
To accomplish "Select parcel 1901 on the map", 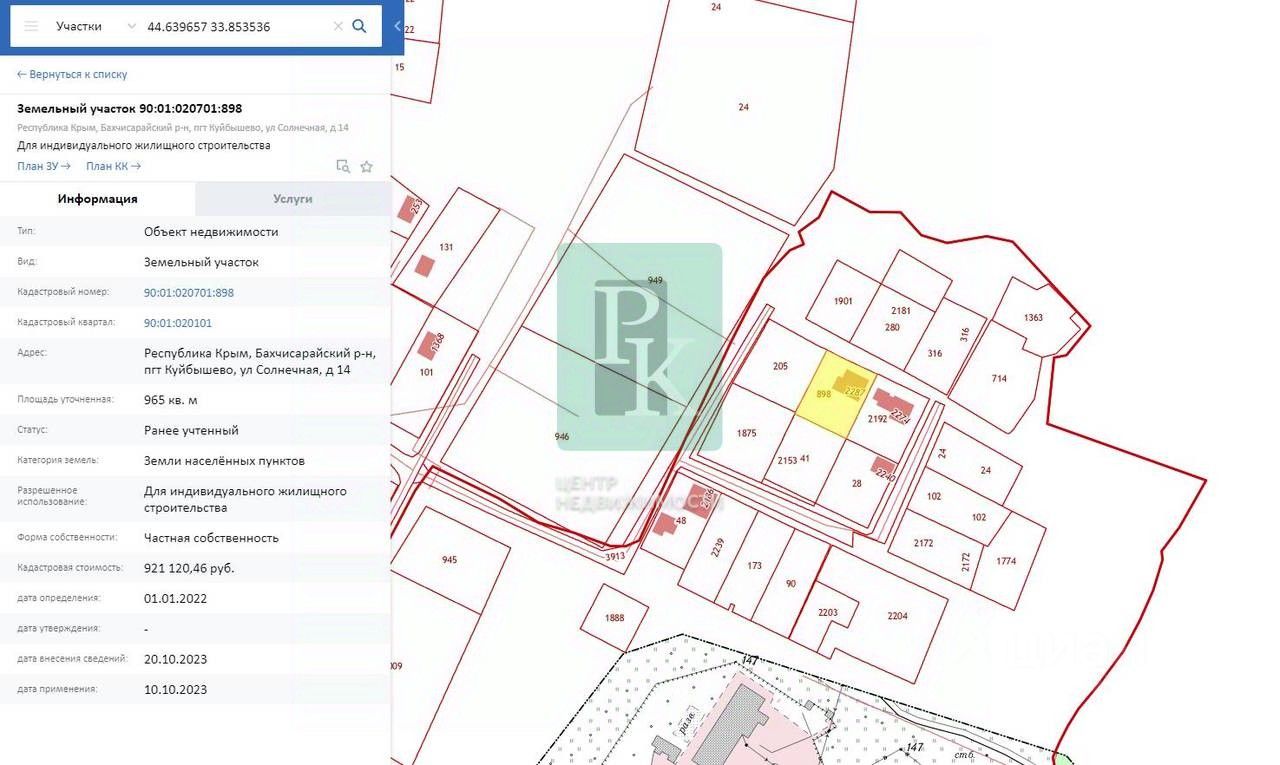I will tap(843, 301).
